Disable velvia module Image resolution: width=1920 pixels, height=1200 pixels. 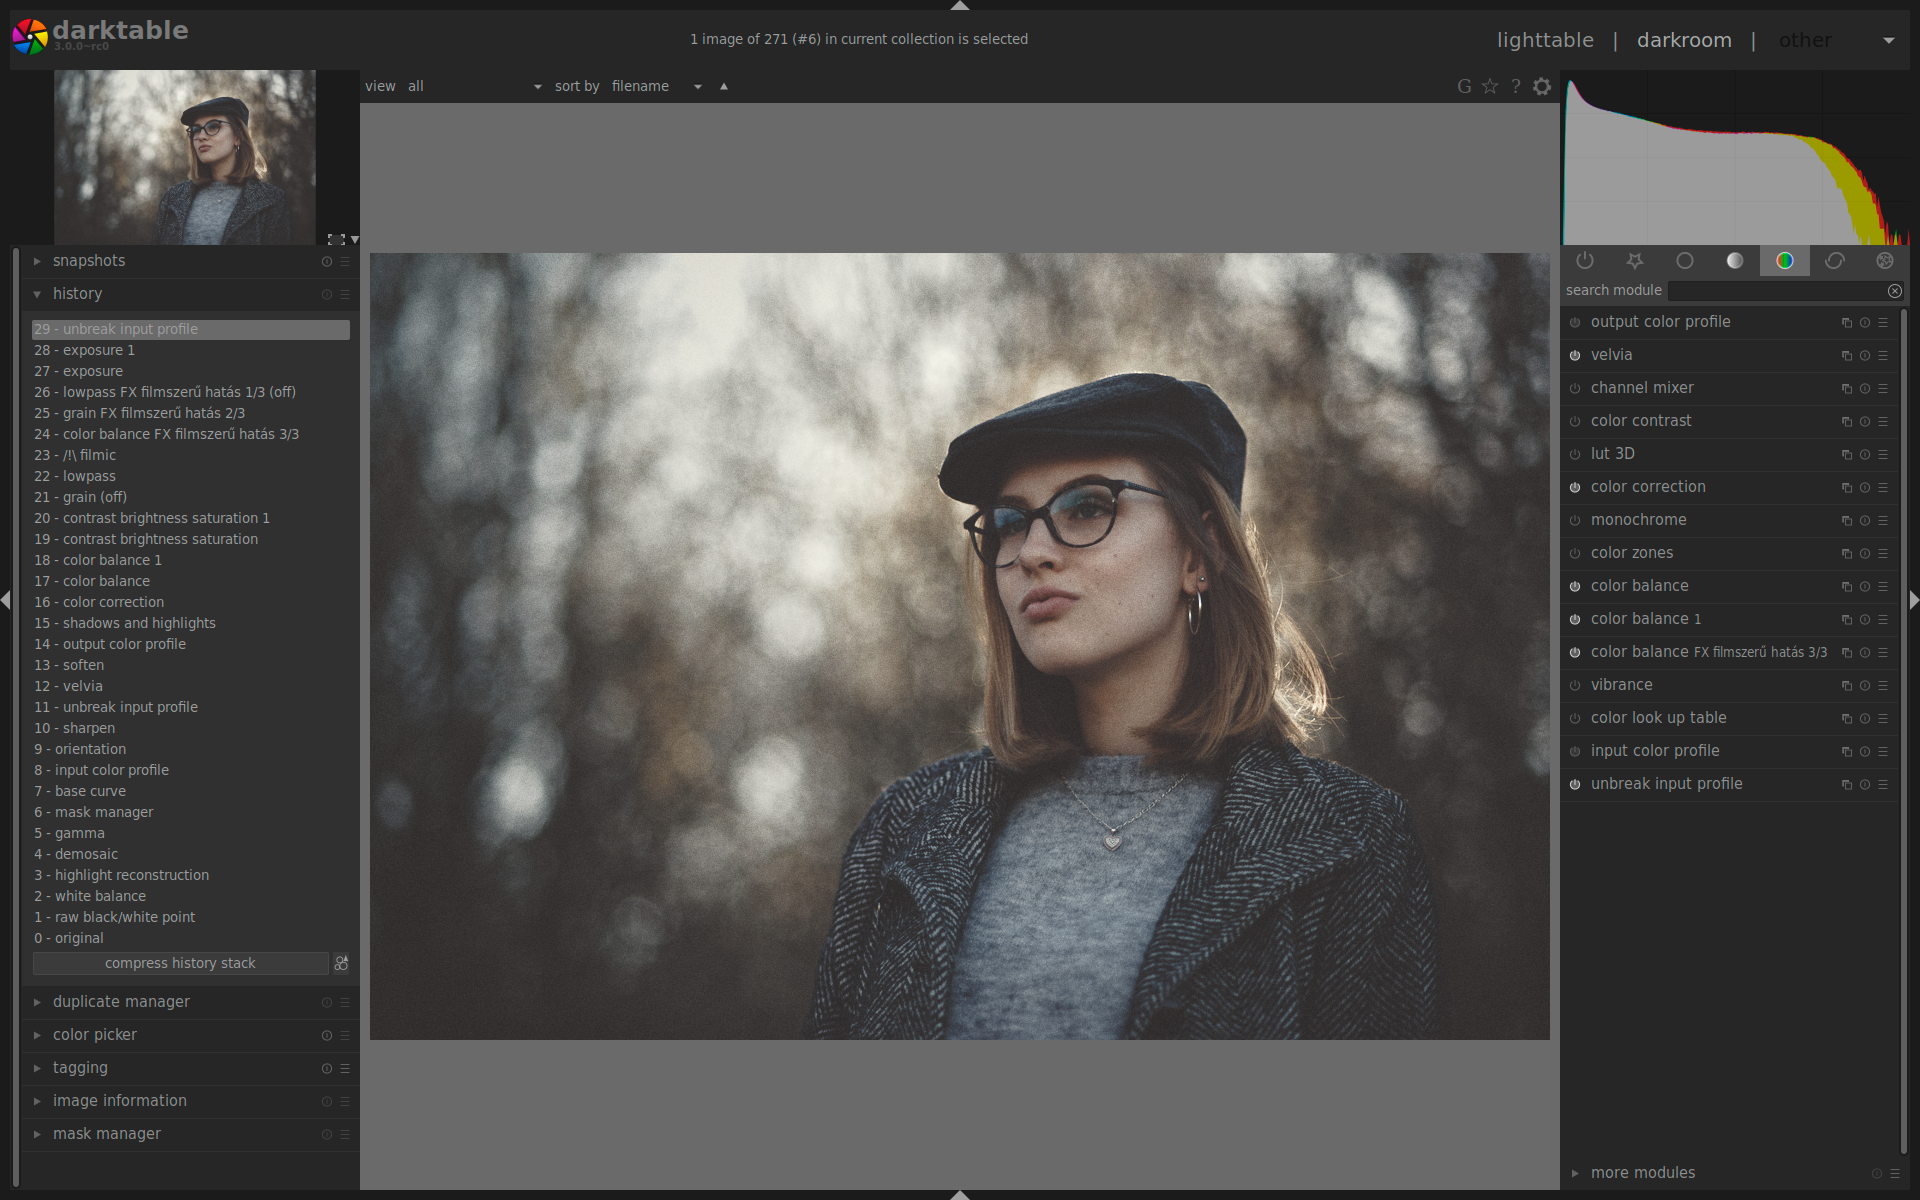point(1575,356)
